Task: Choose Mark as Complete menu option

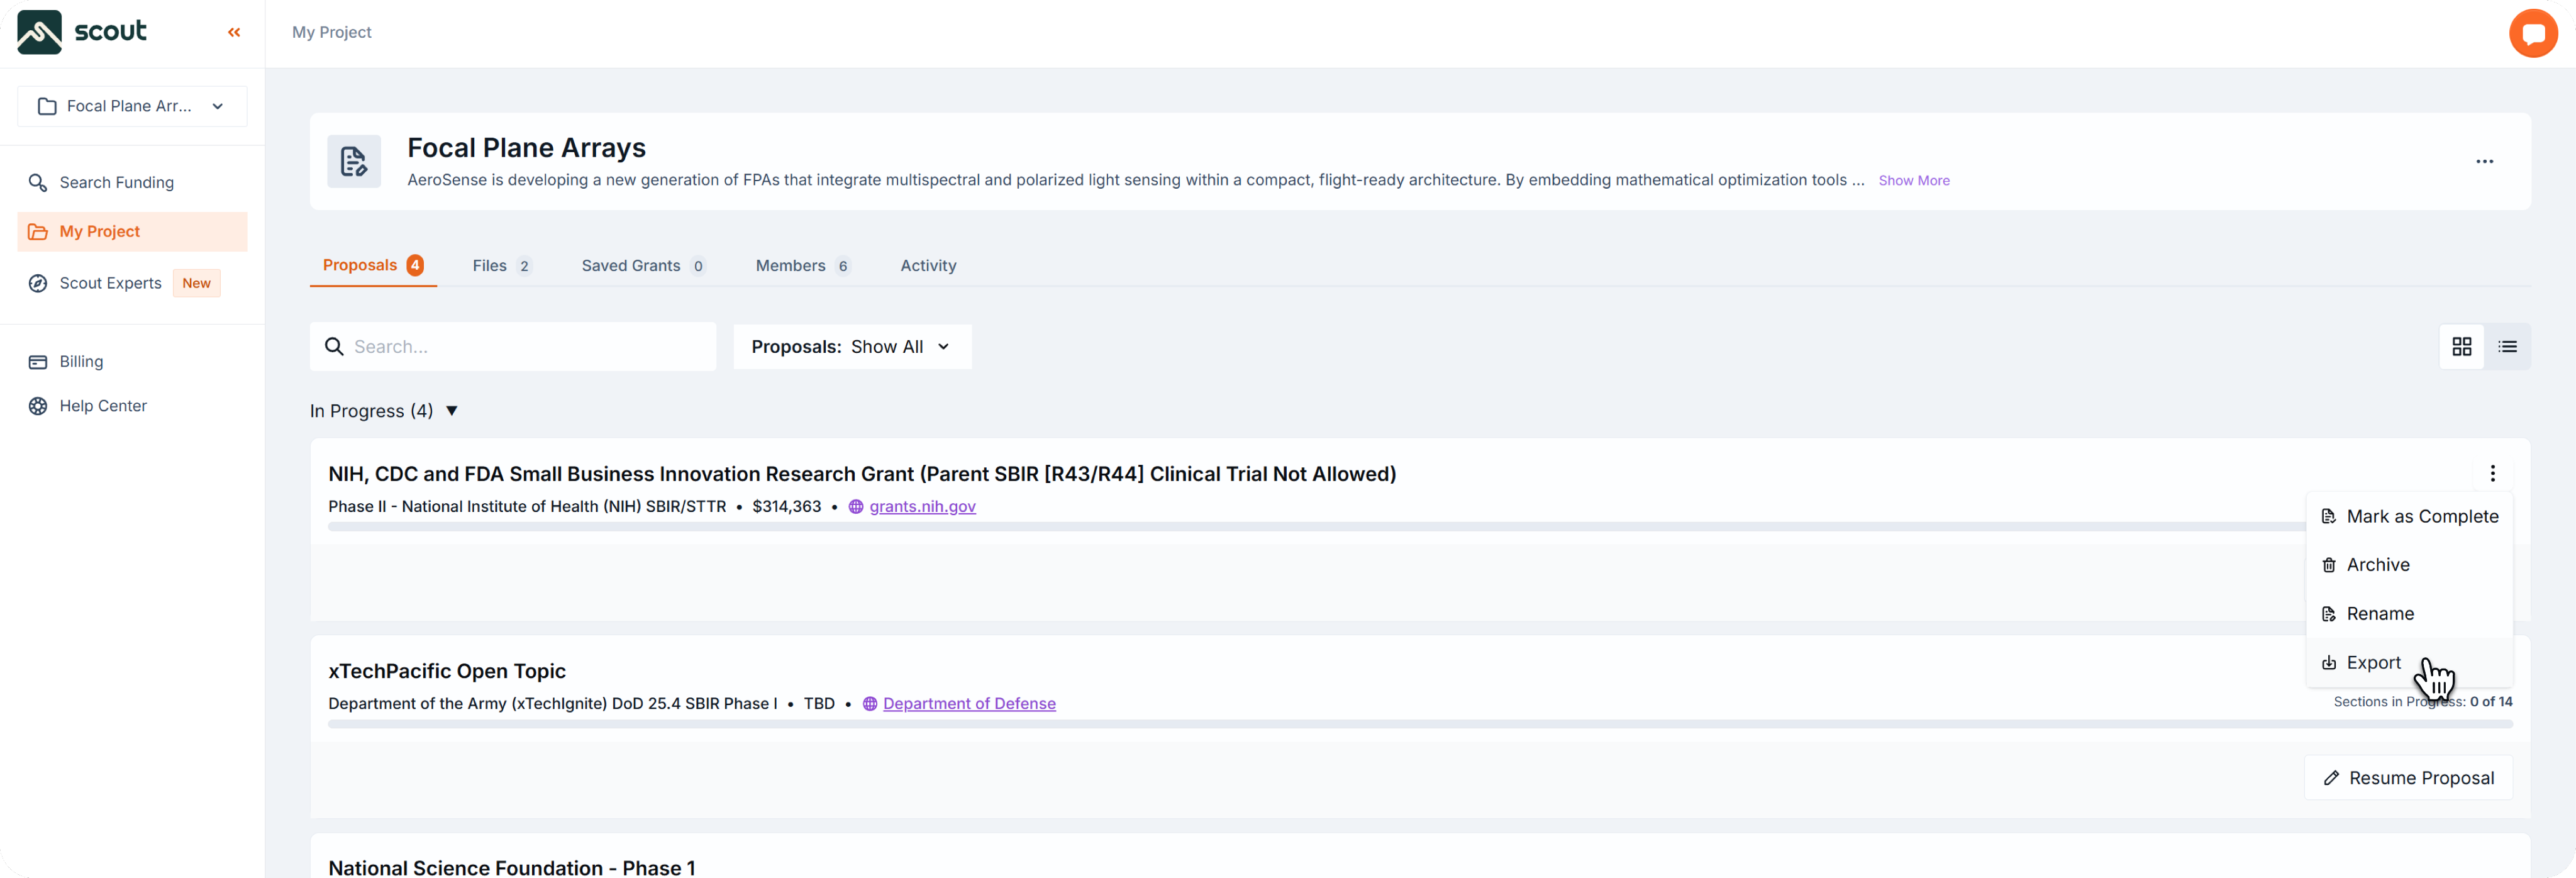Action: coord(2421,517)
